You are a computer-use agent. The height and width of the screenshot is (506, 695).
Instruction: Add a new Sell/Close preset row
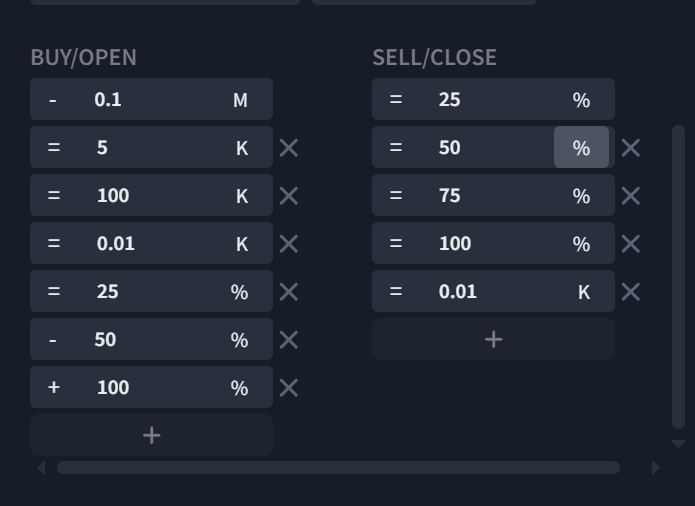click(x=493, y=339)
